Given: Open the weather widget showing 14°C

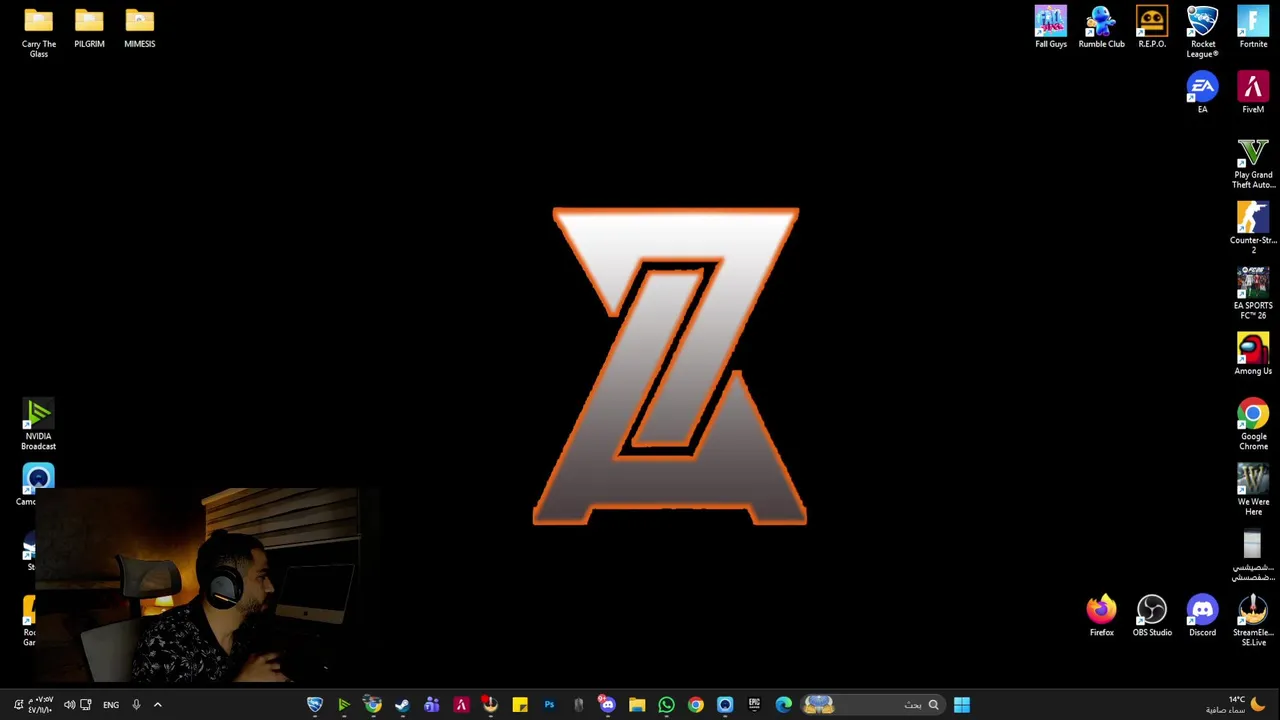Looking at the screenshot, I should (x=1235, y=705).
